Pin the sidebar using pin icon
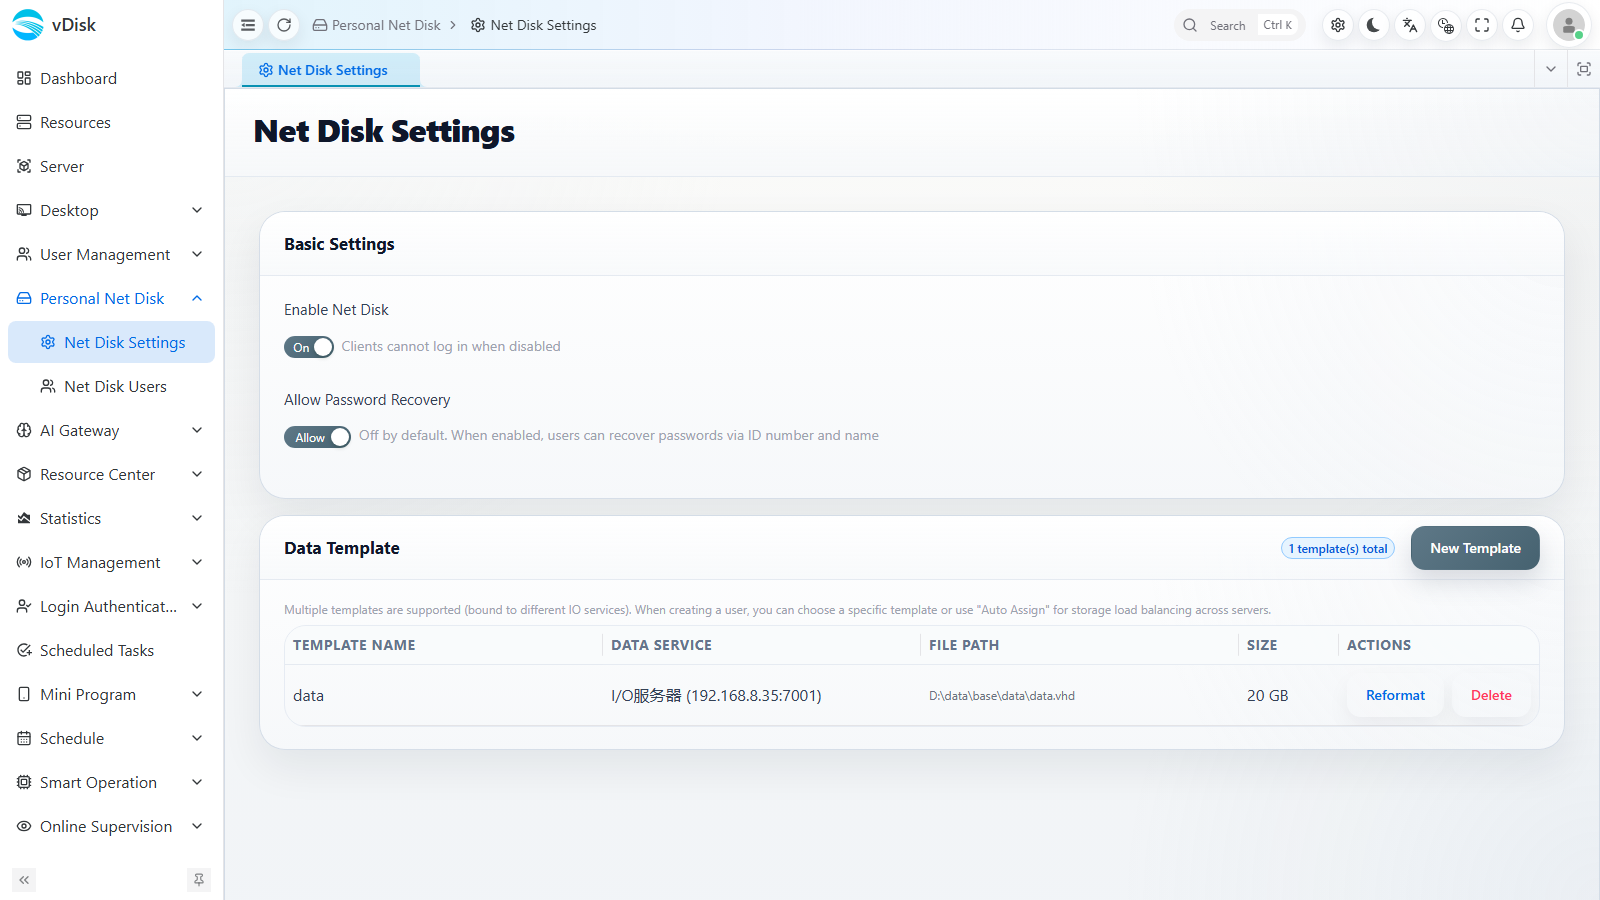 coord(199,880)
